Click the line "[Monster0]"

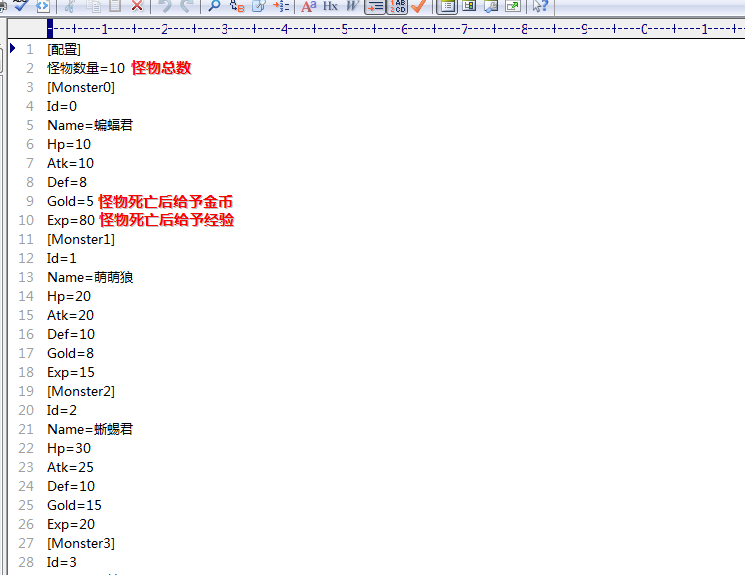81,87
